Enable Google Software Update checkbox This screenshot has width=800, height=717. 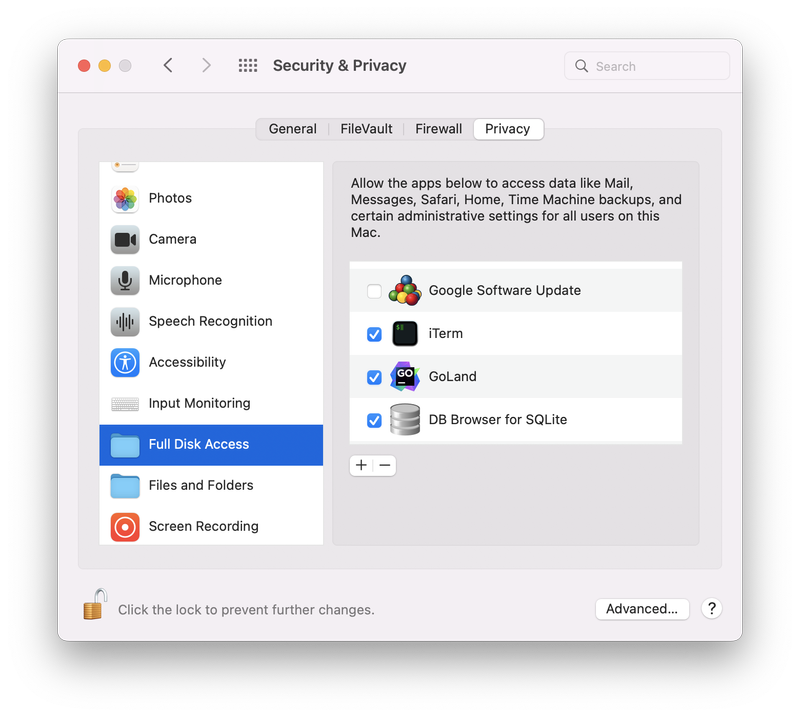(x=374, y=291)
